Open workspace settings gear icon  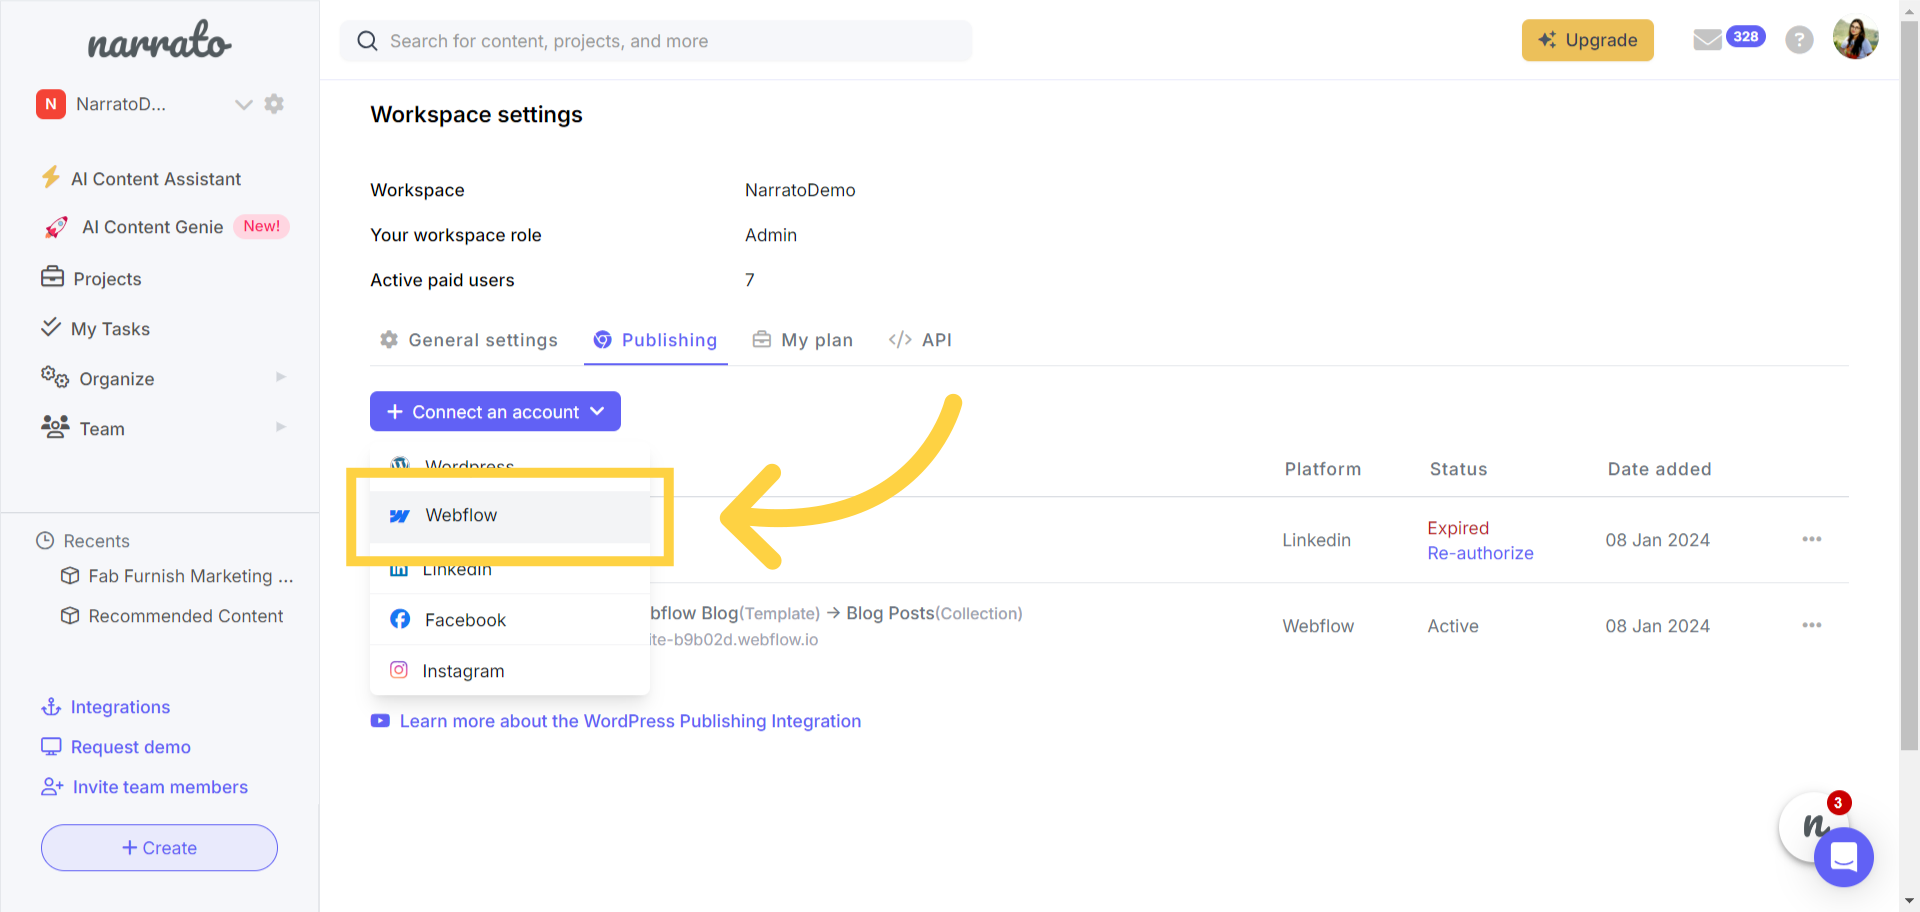274,104
